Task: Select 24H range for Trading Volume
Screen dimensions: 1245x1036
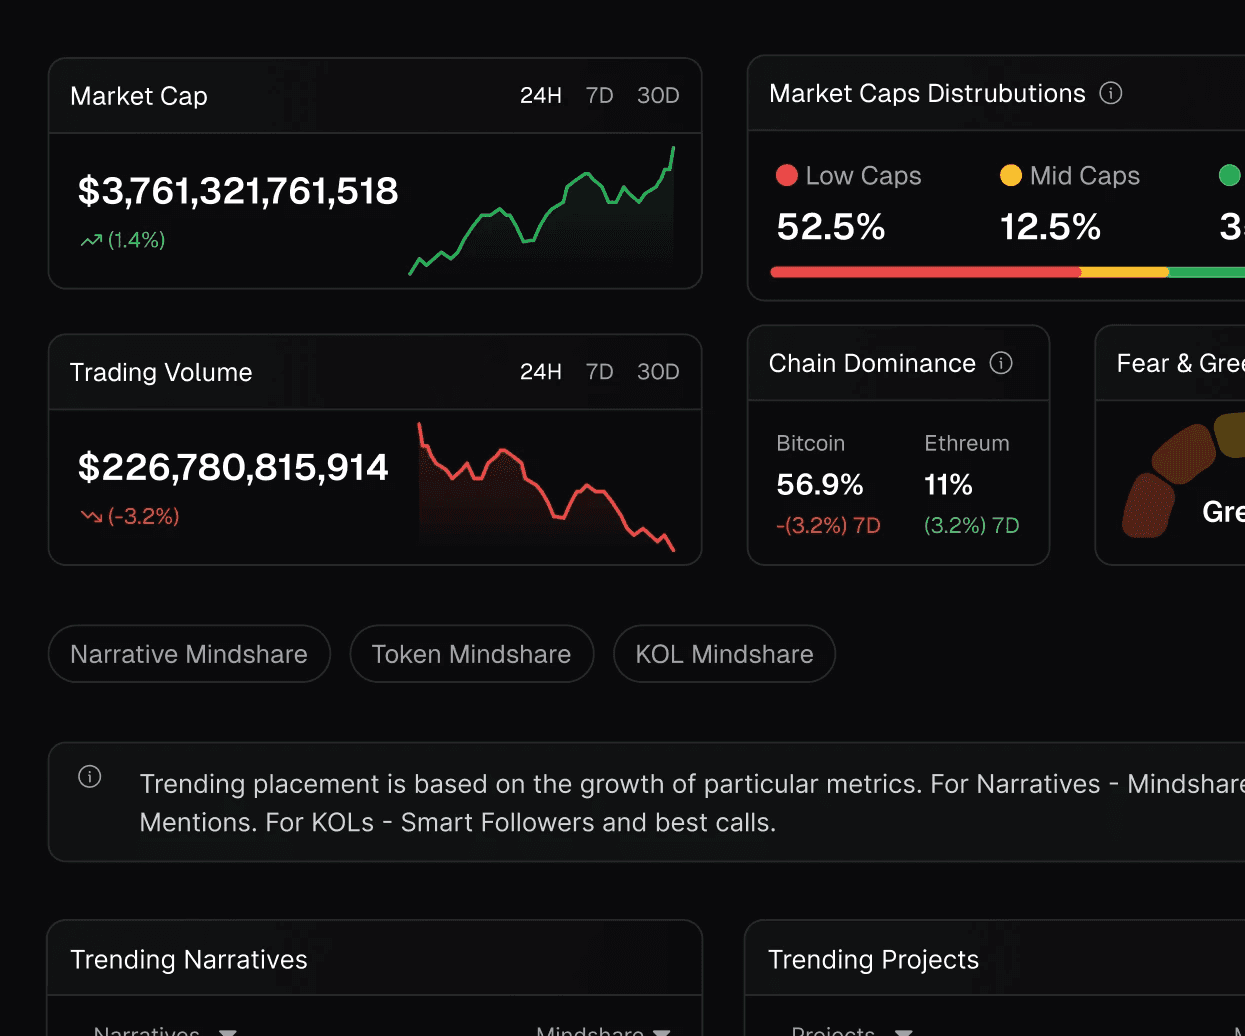Action: pyautogui.click(x=541, y=371)
